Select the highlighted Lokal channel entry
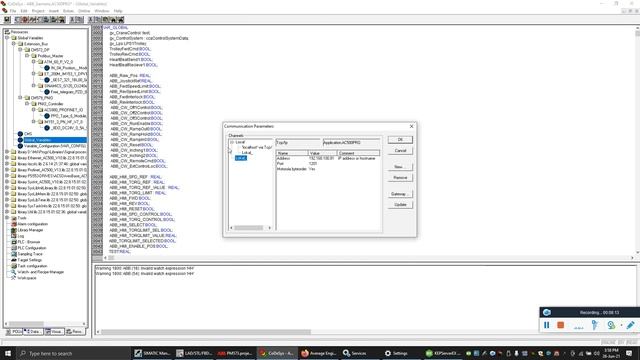640x360 pixels. [x=241, y=158]
